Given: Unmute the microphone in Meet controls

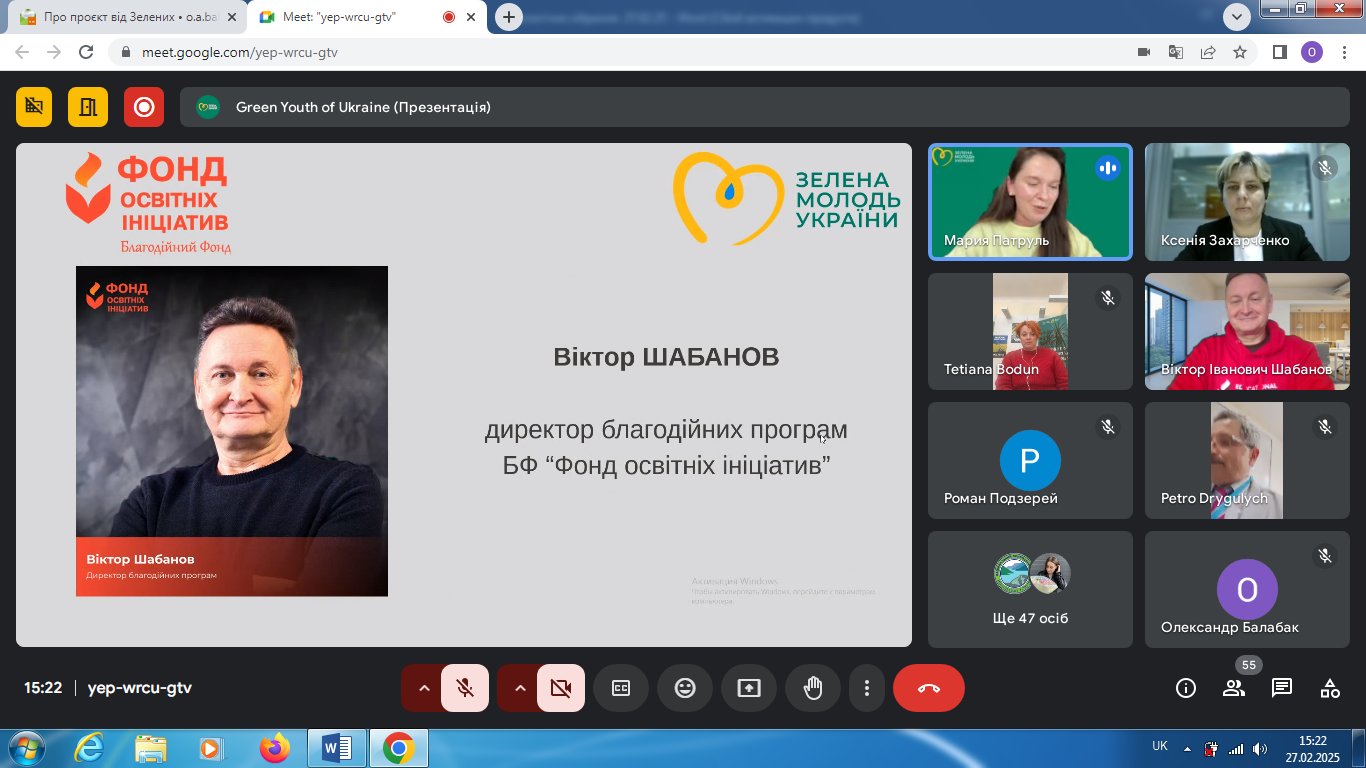Looking at the screenshot, I should (x=465, y=688).
